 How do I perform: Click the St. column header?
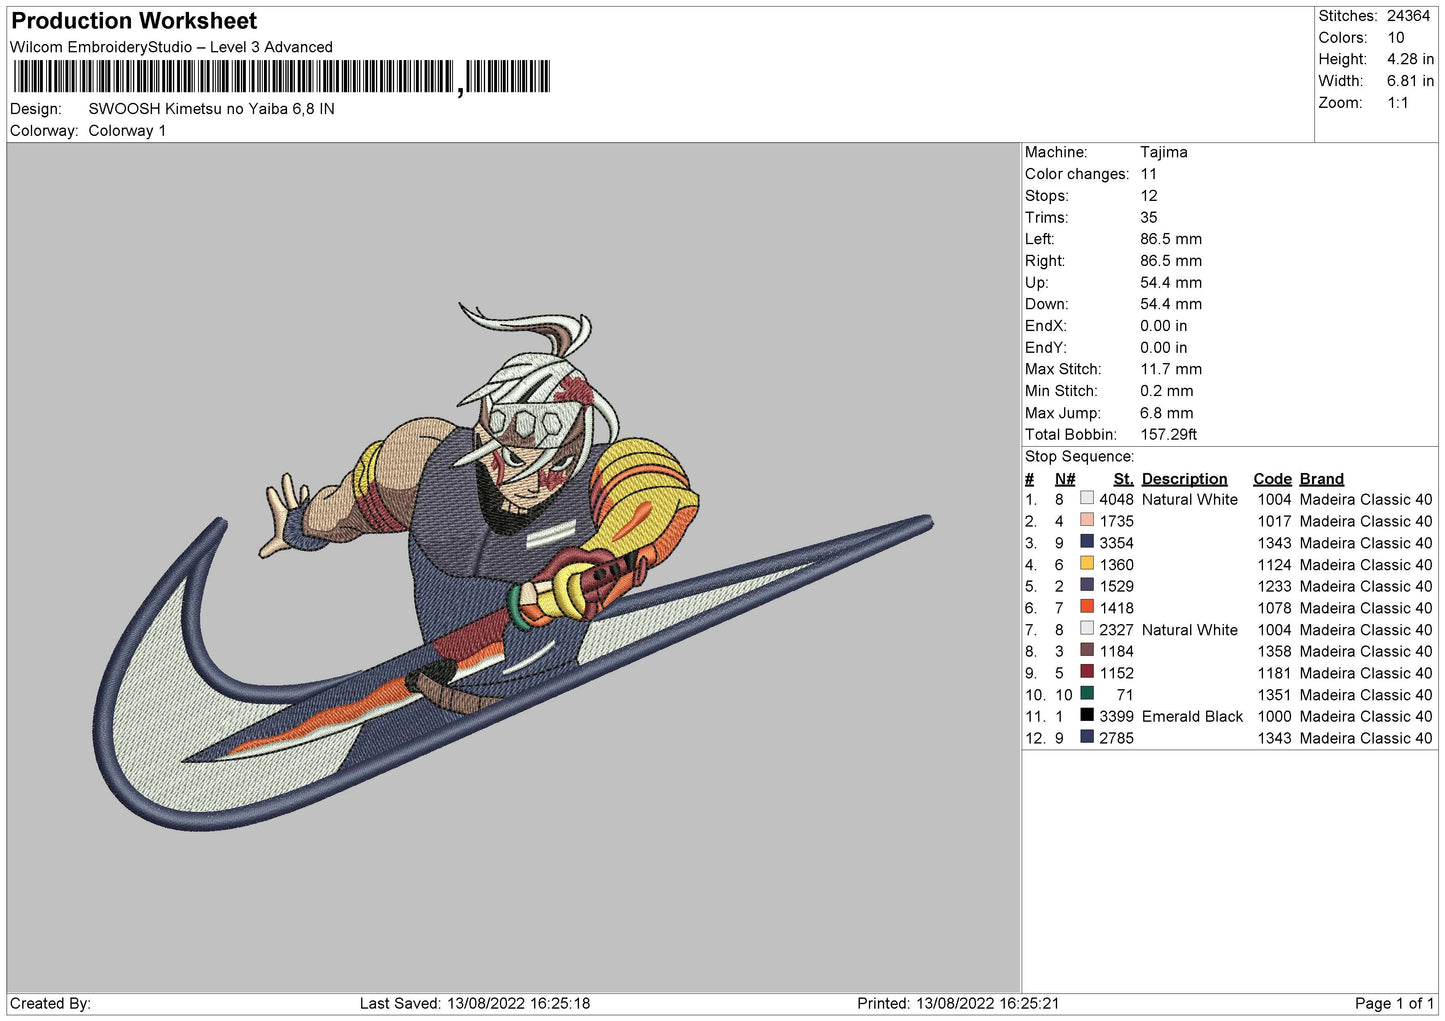(x=1124, y=479)
